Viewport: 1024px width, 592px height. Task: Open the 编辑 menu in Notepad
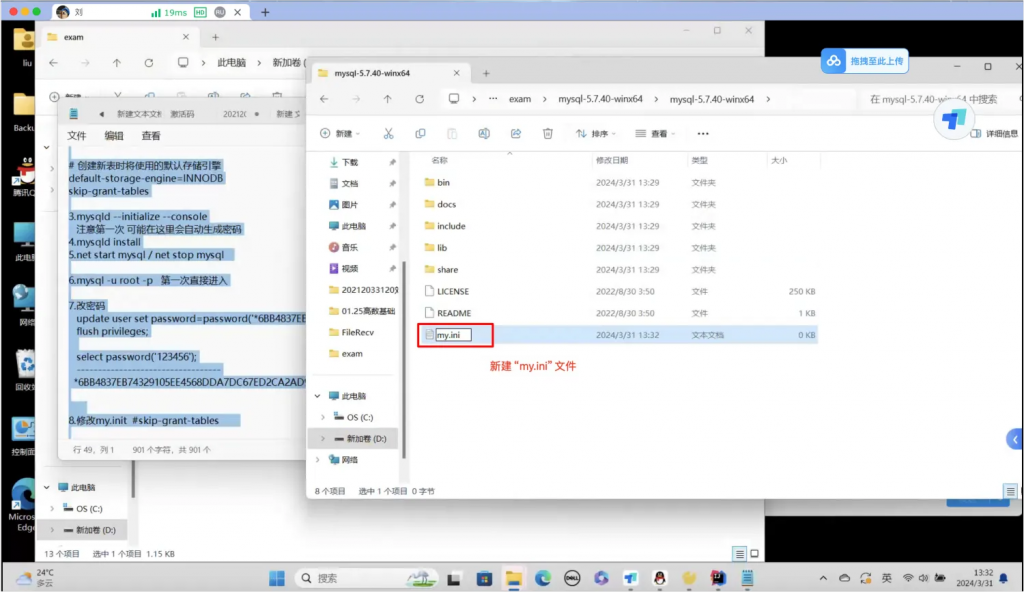pos(114,136)
